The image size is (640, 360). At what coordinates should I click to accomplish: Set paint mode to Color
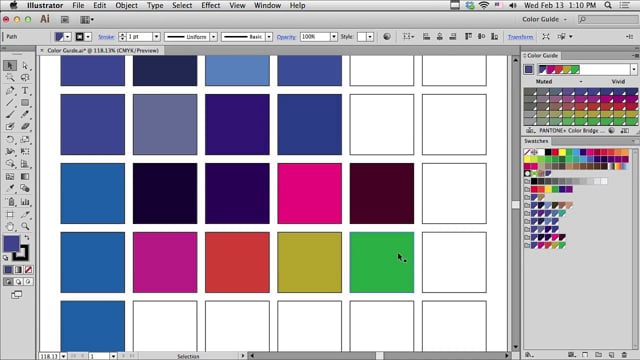coord(8,270)
